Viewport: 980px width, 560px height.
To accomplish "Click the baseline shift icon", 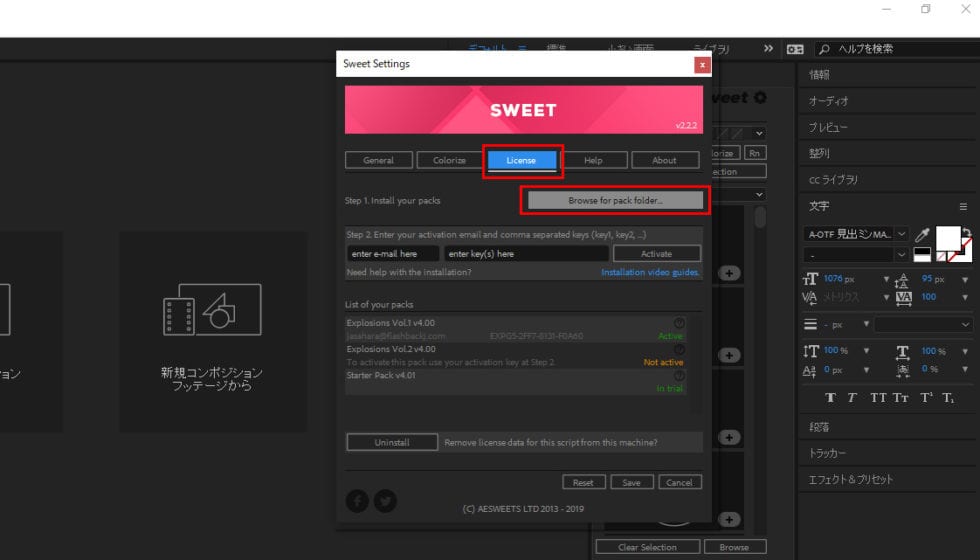I will 809,371.
